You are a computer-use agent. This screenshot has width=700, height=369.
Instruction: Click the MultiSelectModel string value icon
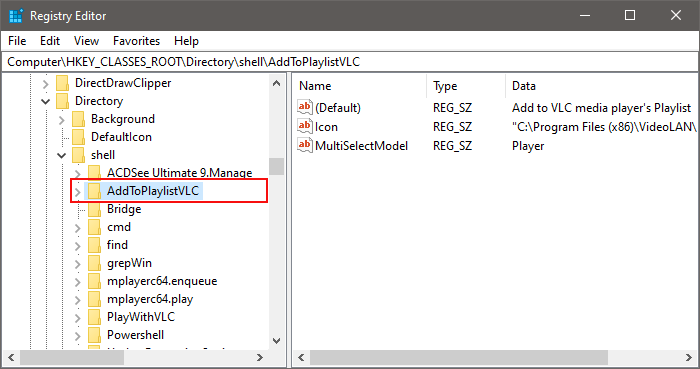(x=305, y=145)
